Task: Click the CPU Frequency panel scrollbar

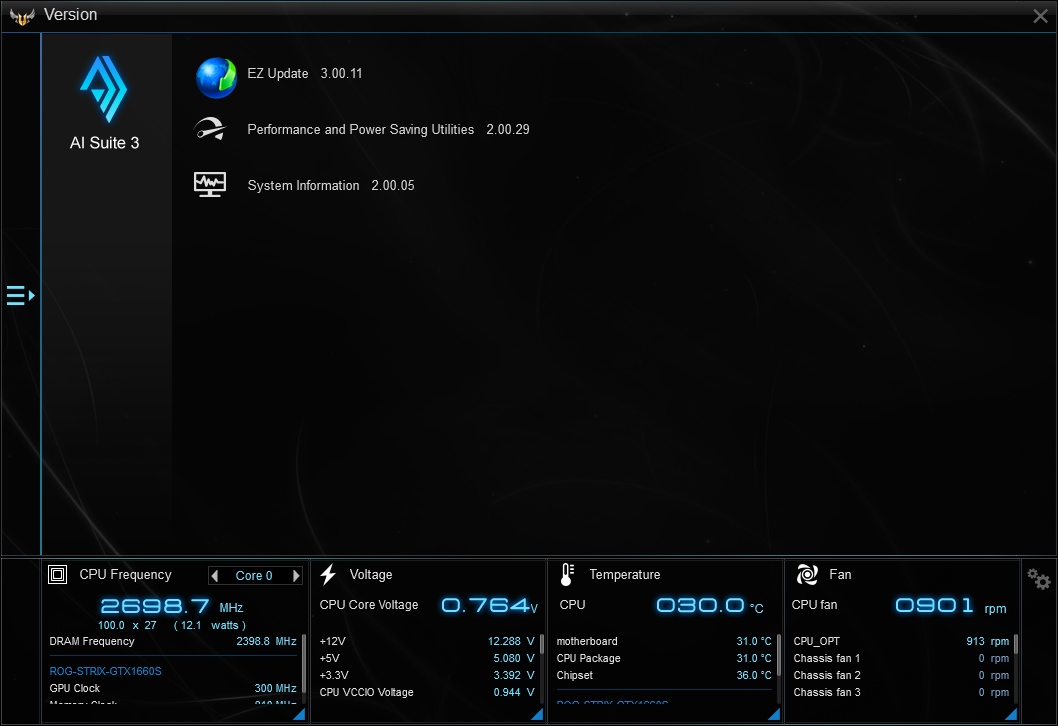Action: tap(304, 663)
